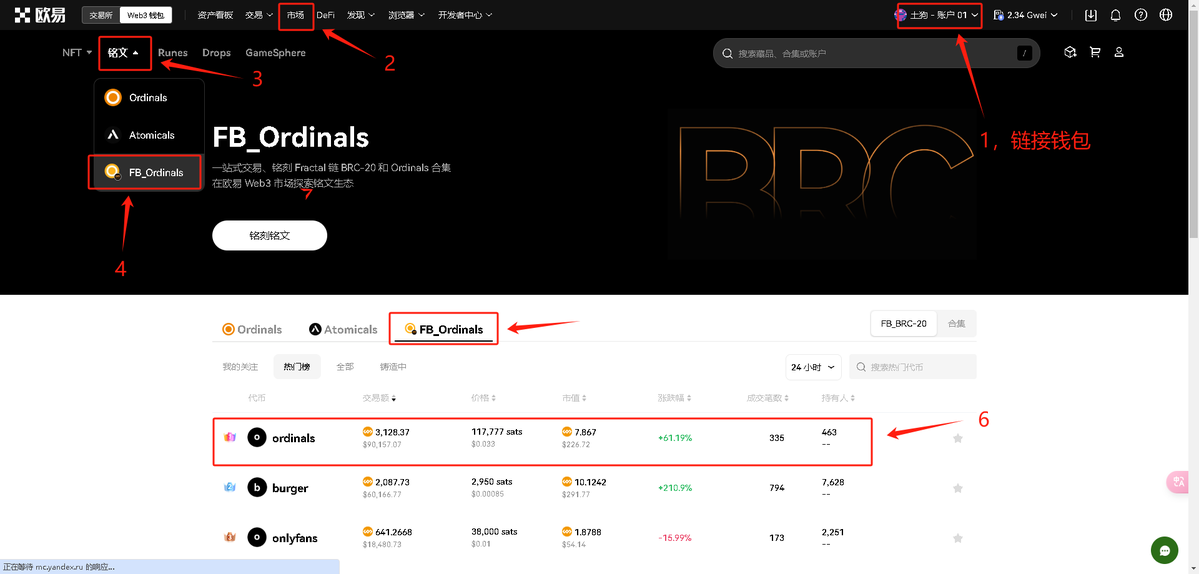
Task: Click the green chat support bubble
Action: click(x=1165, y=550)
